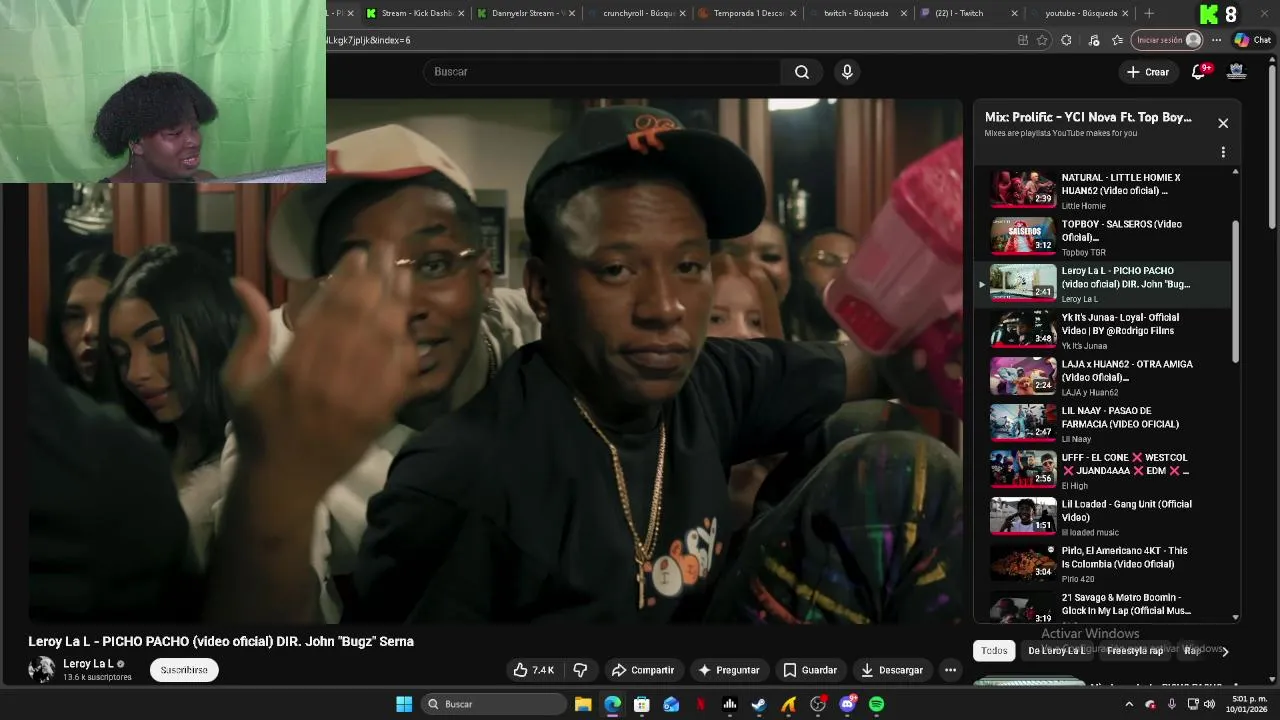The height and width of the screenshot is (720, 1280).
Task: Open Discord from taskbar
Action: 848,704
